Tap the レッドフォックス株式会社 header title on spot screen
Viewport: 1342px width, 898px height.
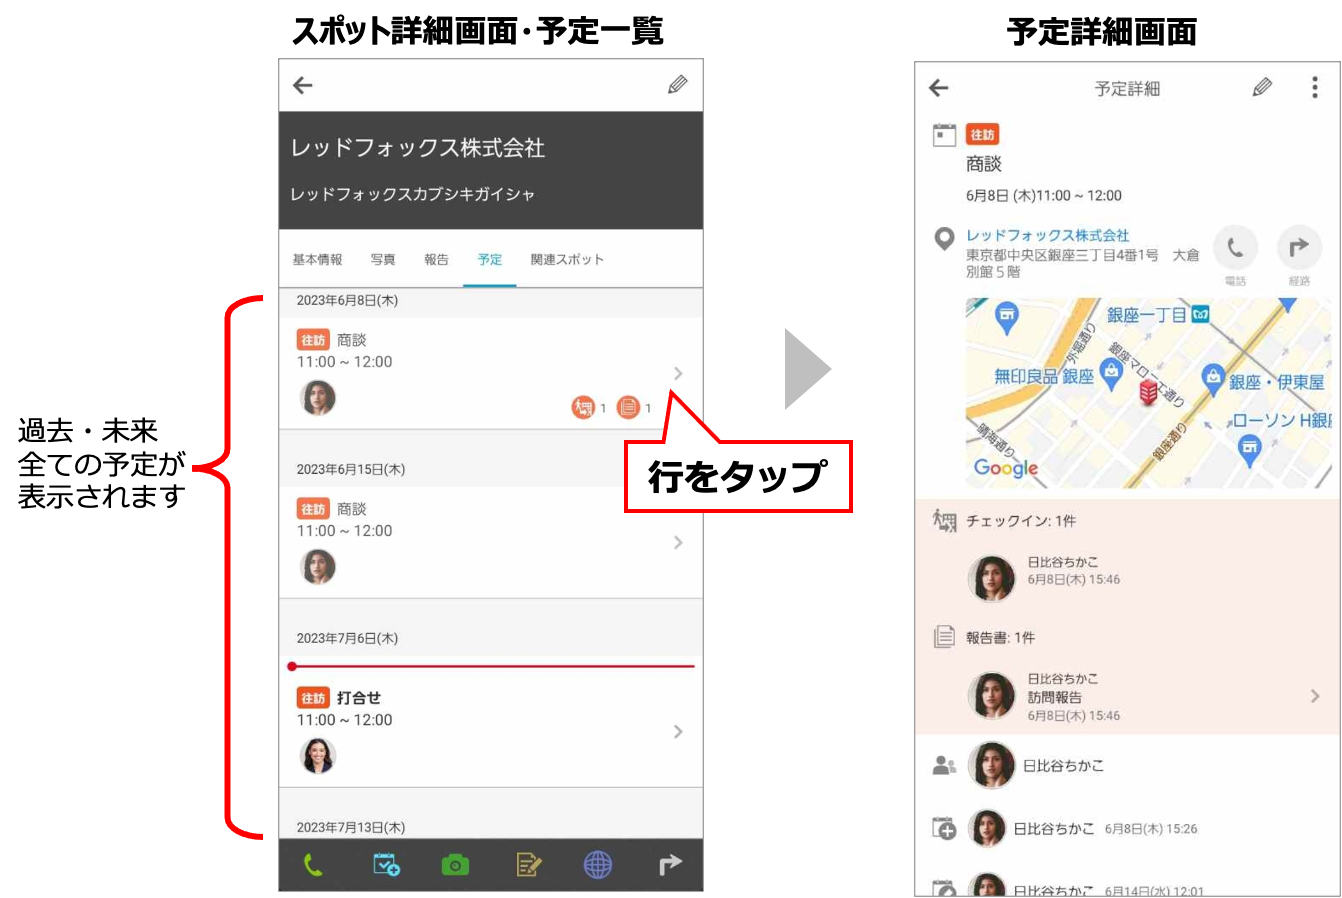click(418, 148)
